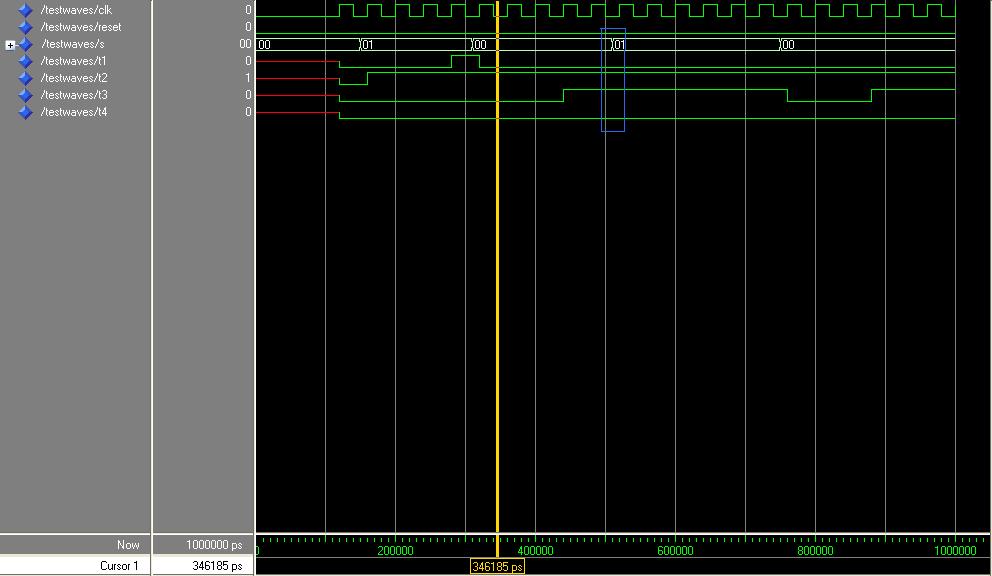This screenshot has width=992, height=576.
Task: Click the value 00 of /testwaves/s
Action: coord(245,44)
